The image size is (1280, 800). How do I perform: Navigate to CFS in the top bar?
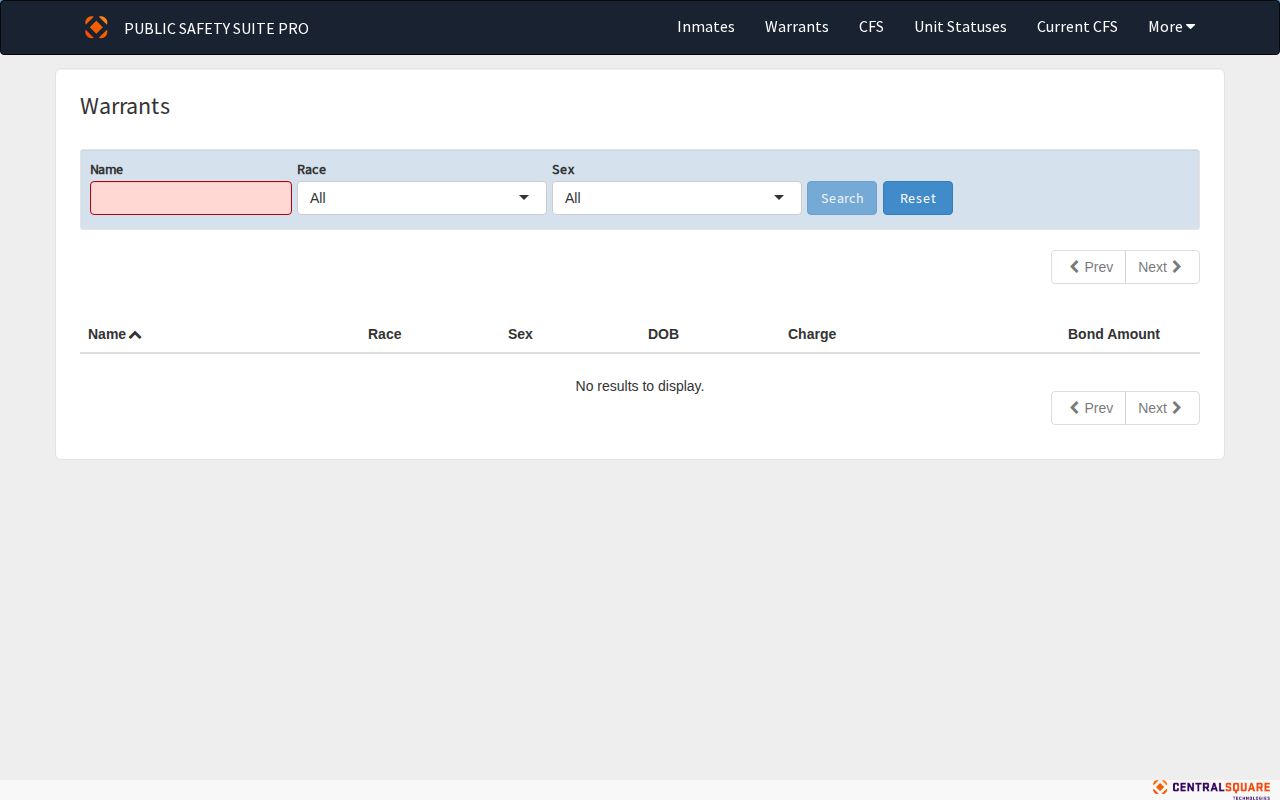[871, 27]
